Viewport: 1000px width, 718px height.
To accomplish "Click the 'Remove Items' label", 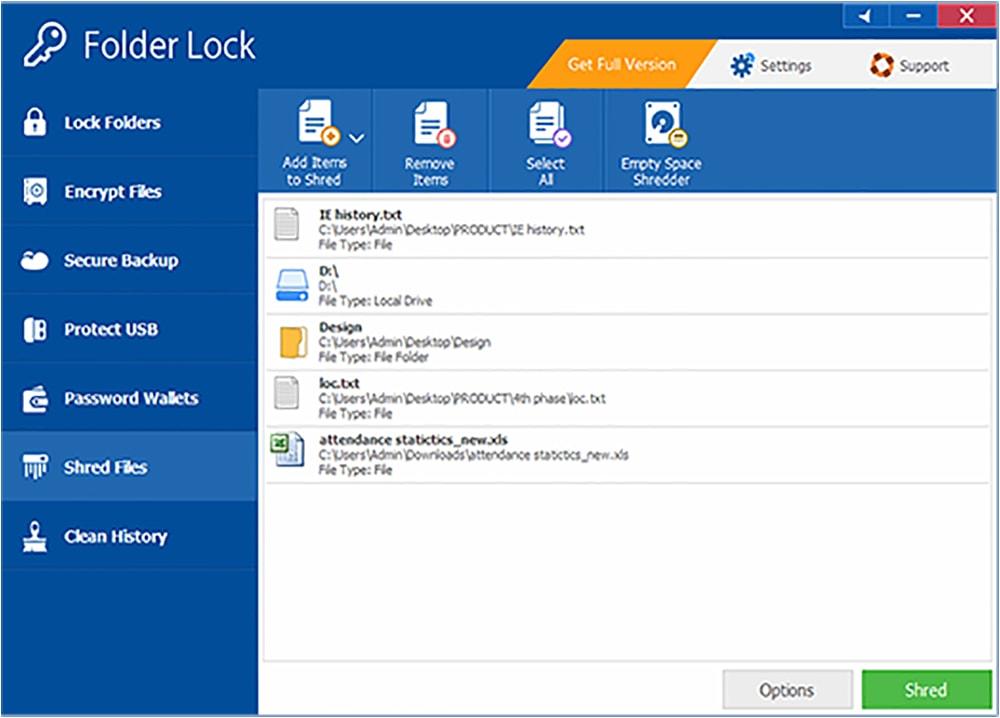I will coord(429,172).
